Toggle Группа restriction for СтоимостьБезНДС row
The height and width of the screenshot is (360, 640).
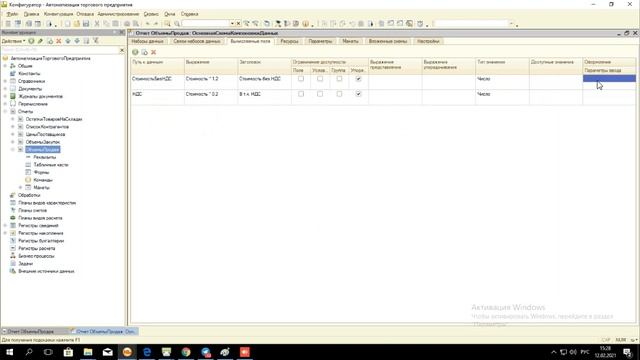coord(339,79)
